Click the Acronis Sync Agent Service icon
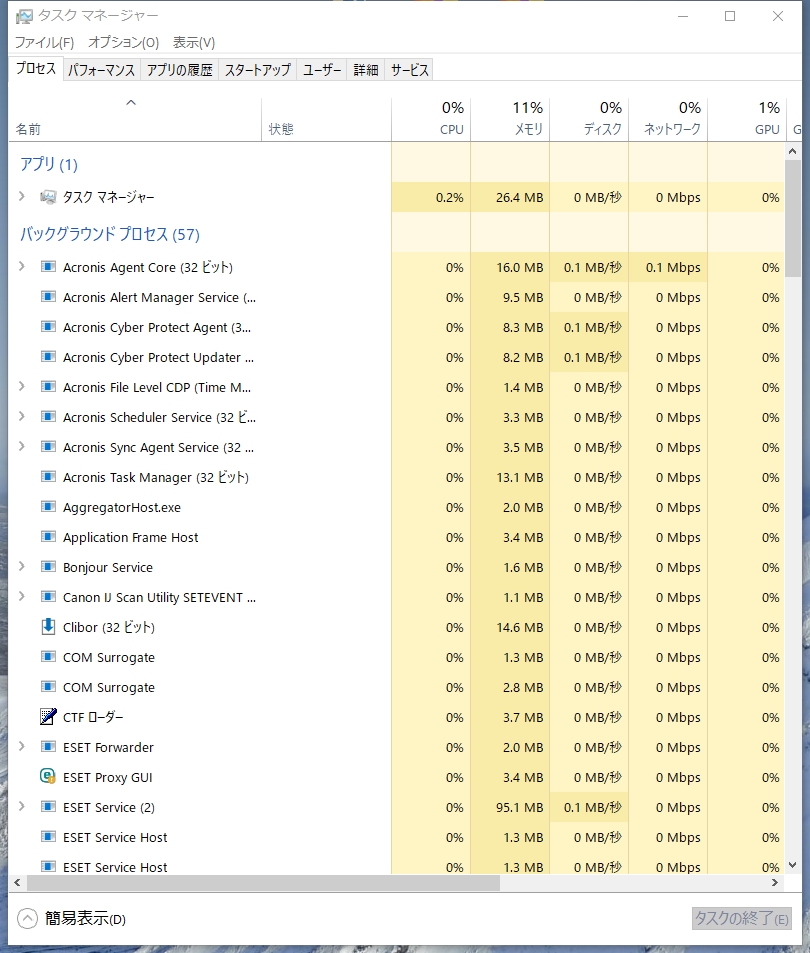810x953 pixels. (48, 447)
